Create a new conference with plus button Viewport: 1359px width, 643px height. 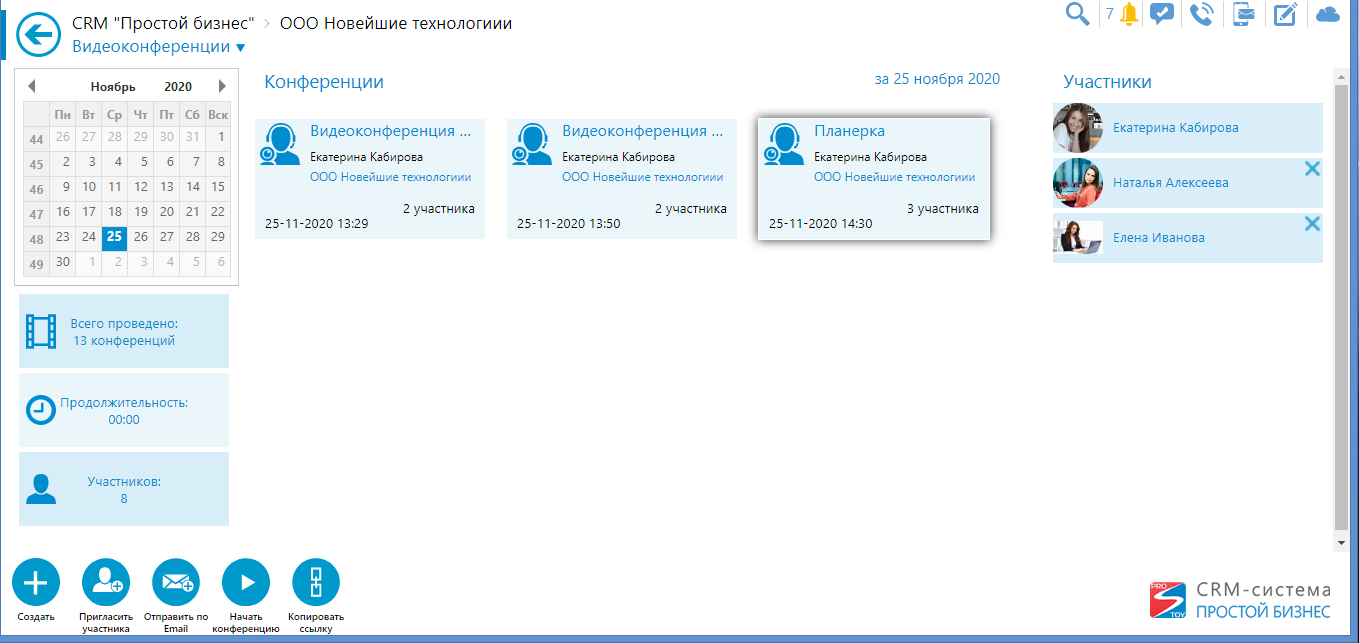pos(36,582)
